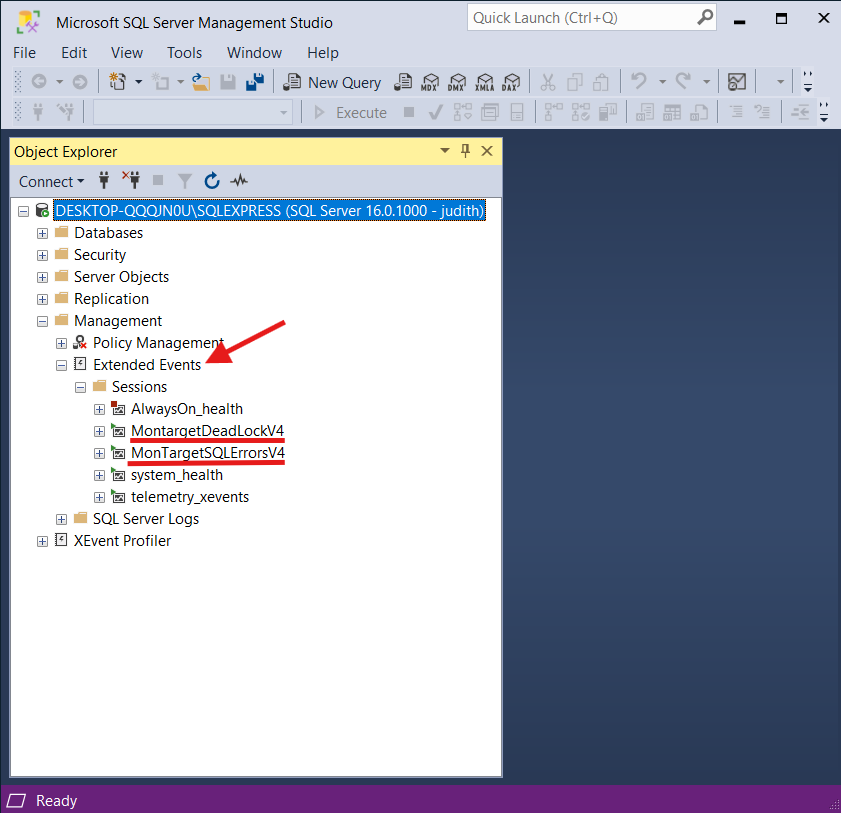Click the New Project icon
This screenshot has height=813, width=841.
(117, 82)
